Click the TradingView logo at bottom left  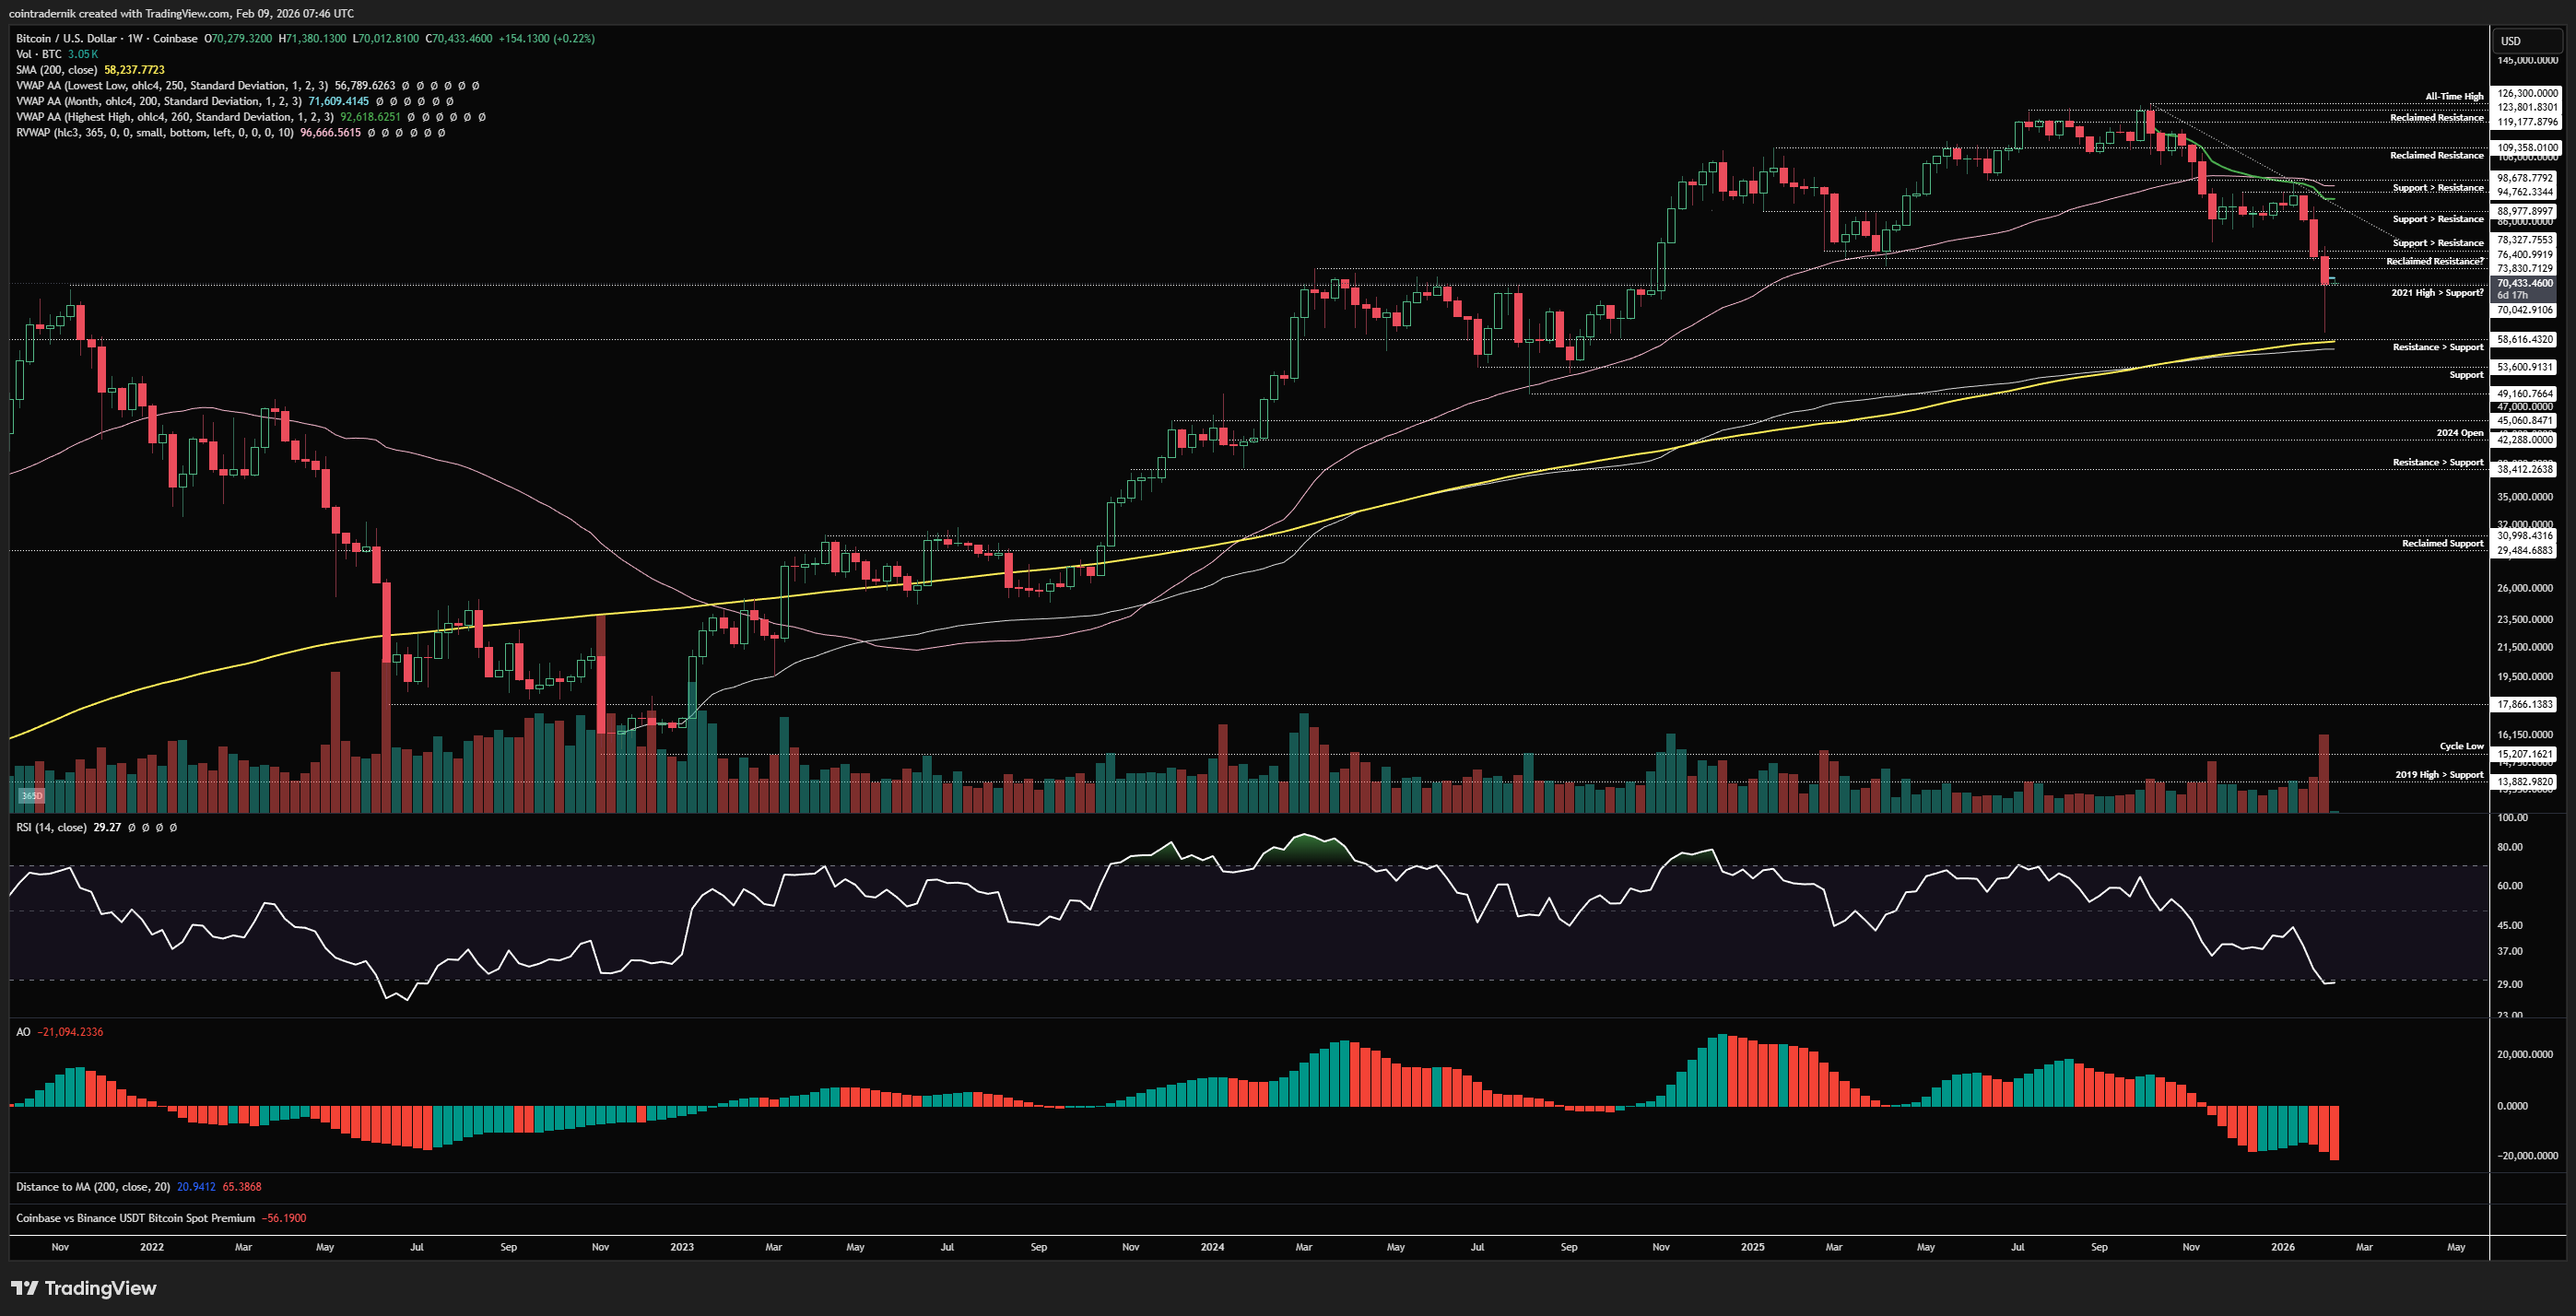[x=84, y=1288]
